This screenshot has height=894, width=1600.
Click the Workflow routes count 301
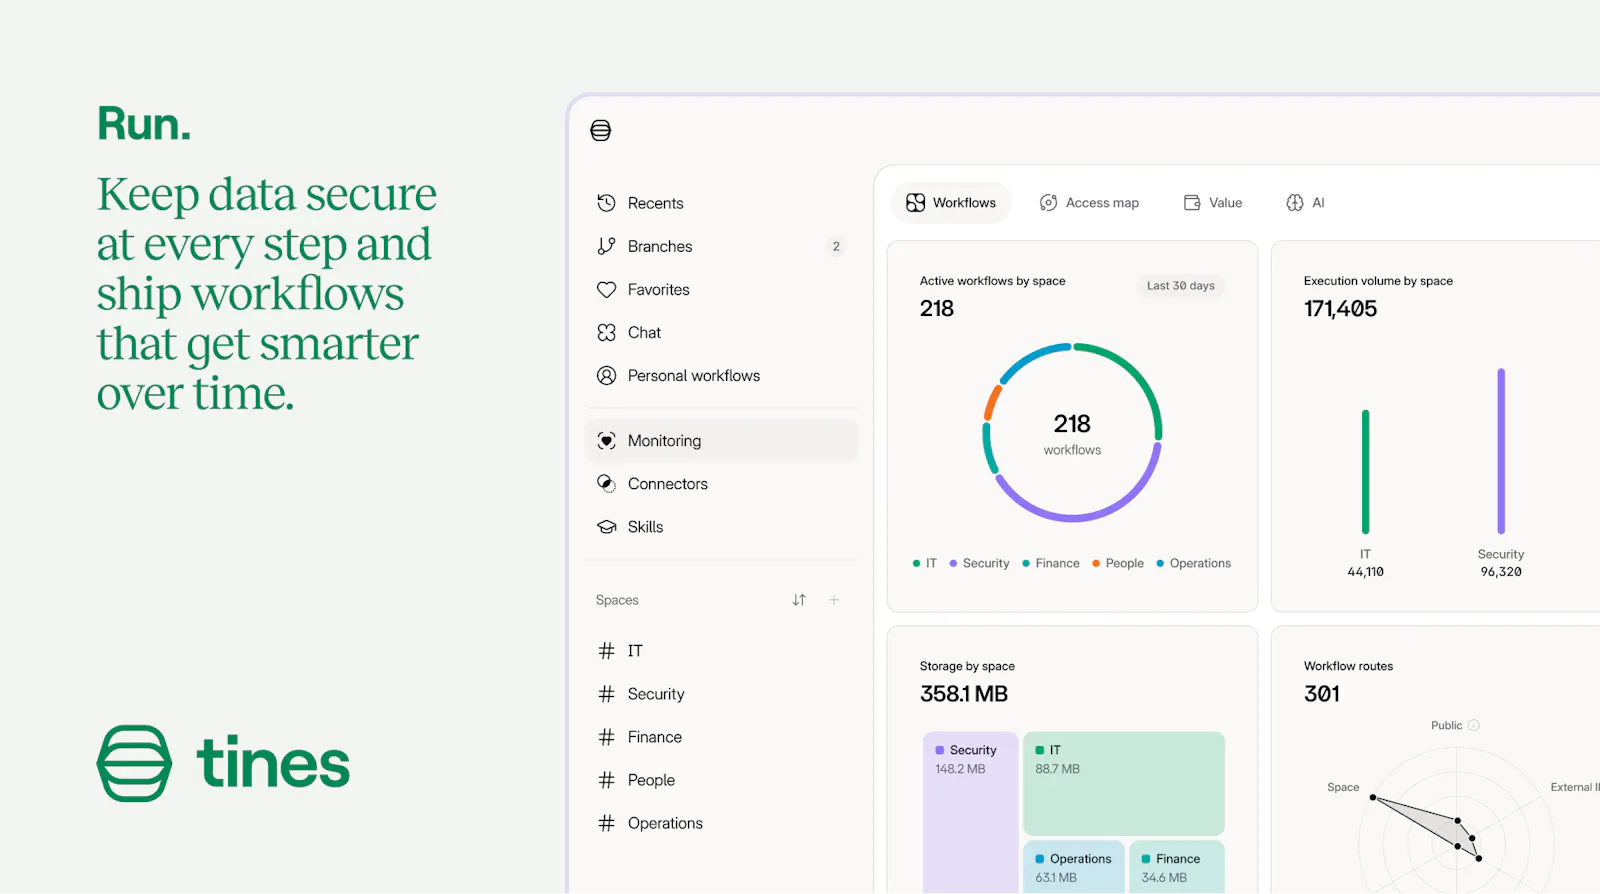1322,694
